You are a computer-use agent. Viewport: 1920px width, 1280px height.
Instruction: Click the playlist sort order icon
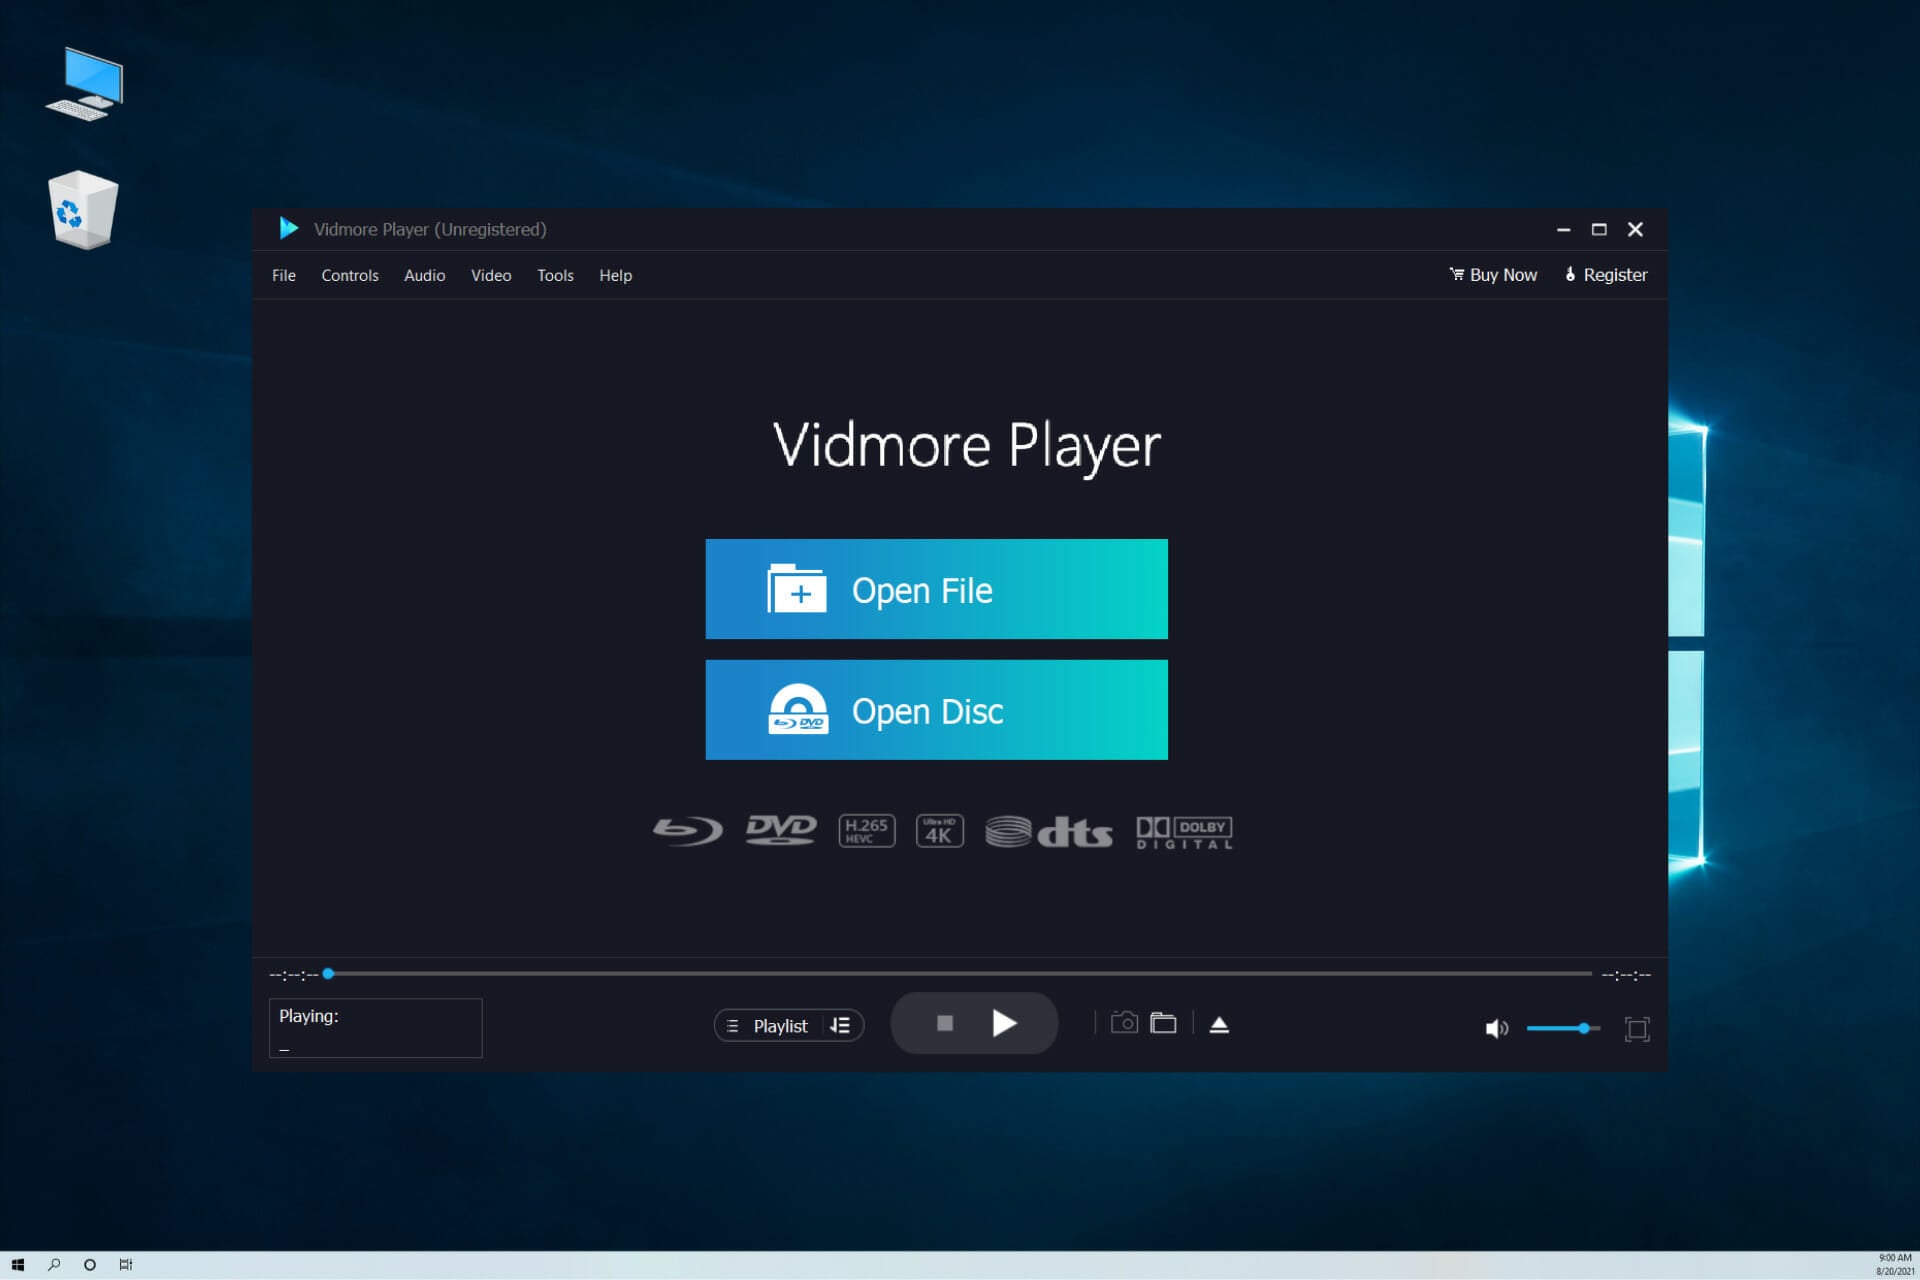click(840, 1026)
